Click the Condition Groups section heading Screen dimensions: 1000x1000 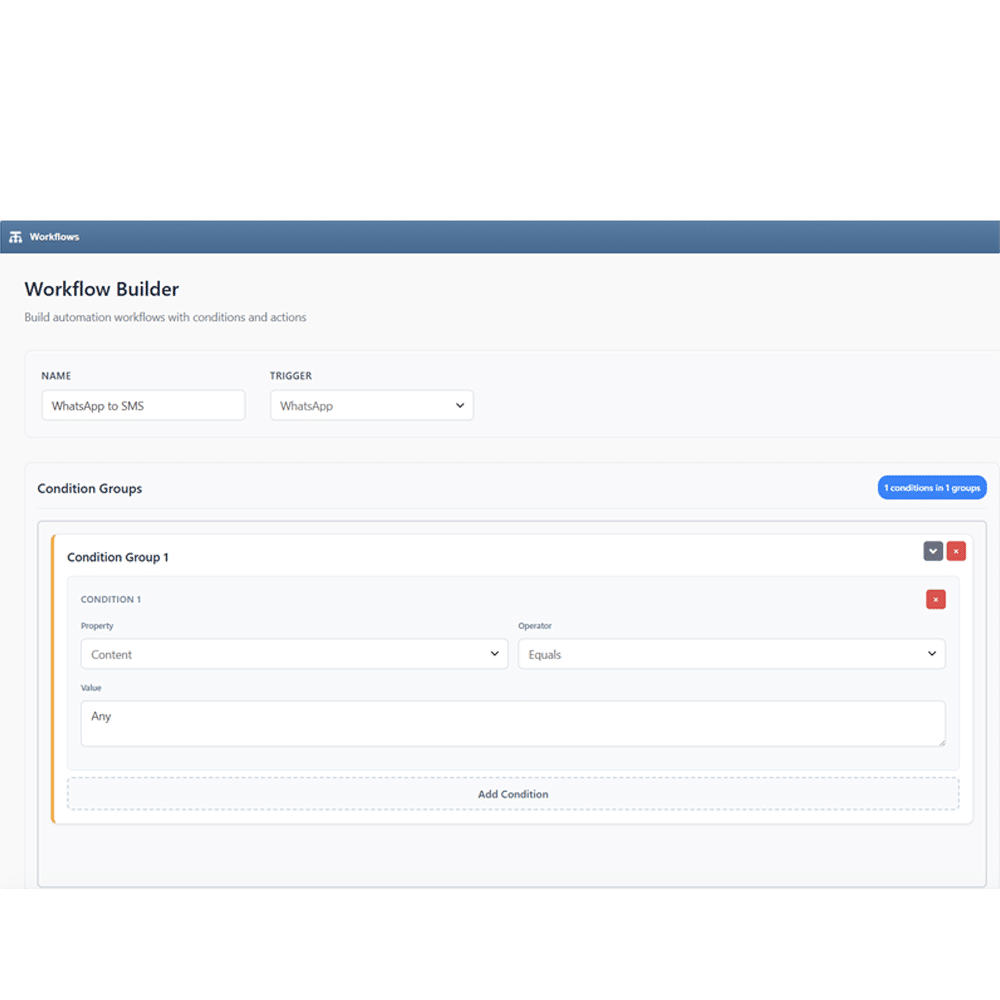pyautogui.click(x=90, y=489)
